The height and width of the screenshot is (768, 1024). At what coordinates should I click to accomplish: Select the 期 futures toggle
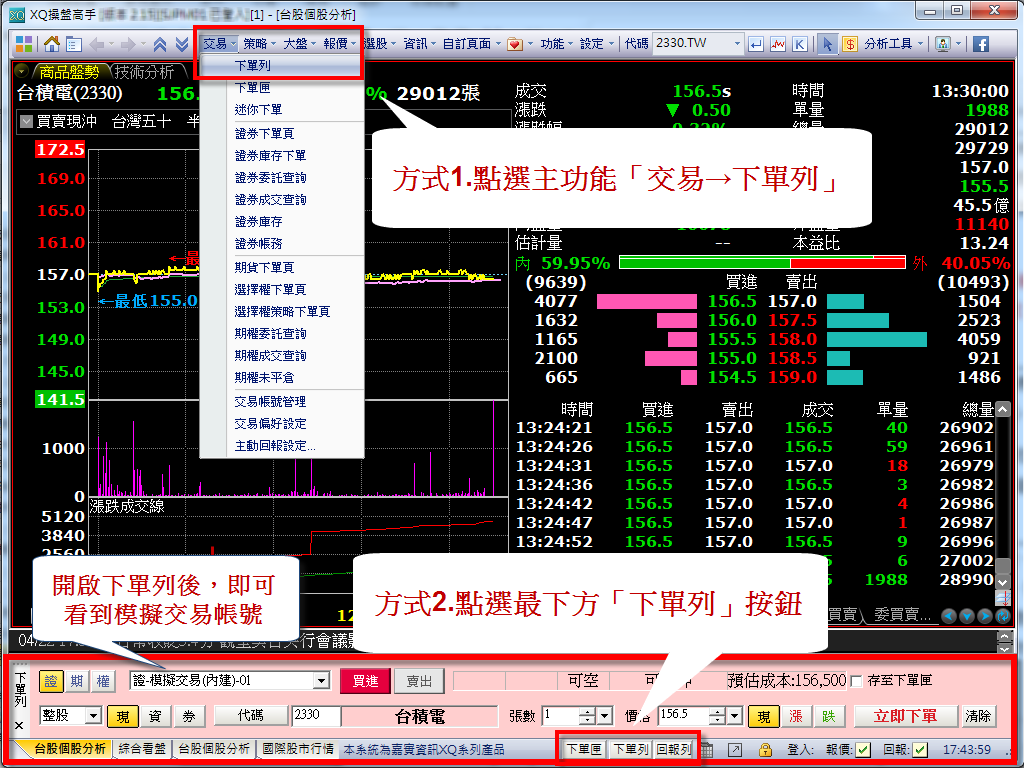click(76, 680)
